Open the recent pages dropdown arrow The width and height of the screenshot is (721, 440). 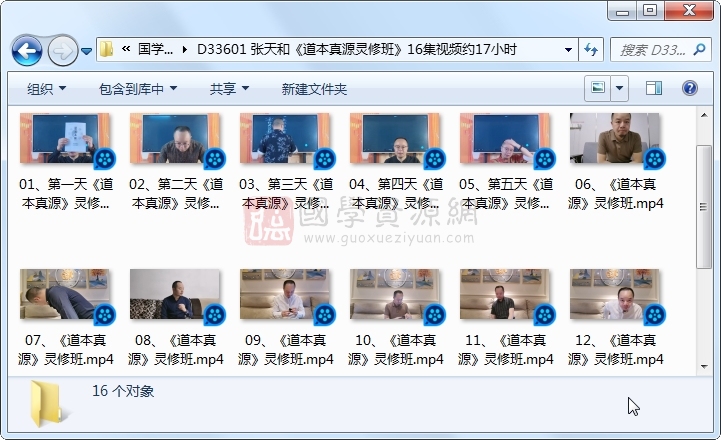pos(86,51)
